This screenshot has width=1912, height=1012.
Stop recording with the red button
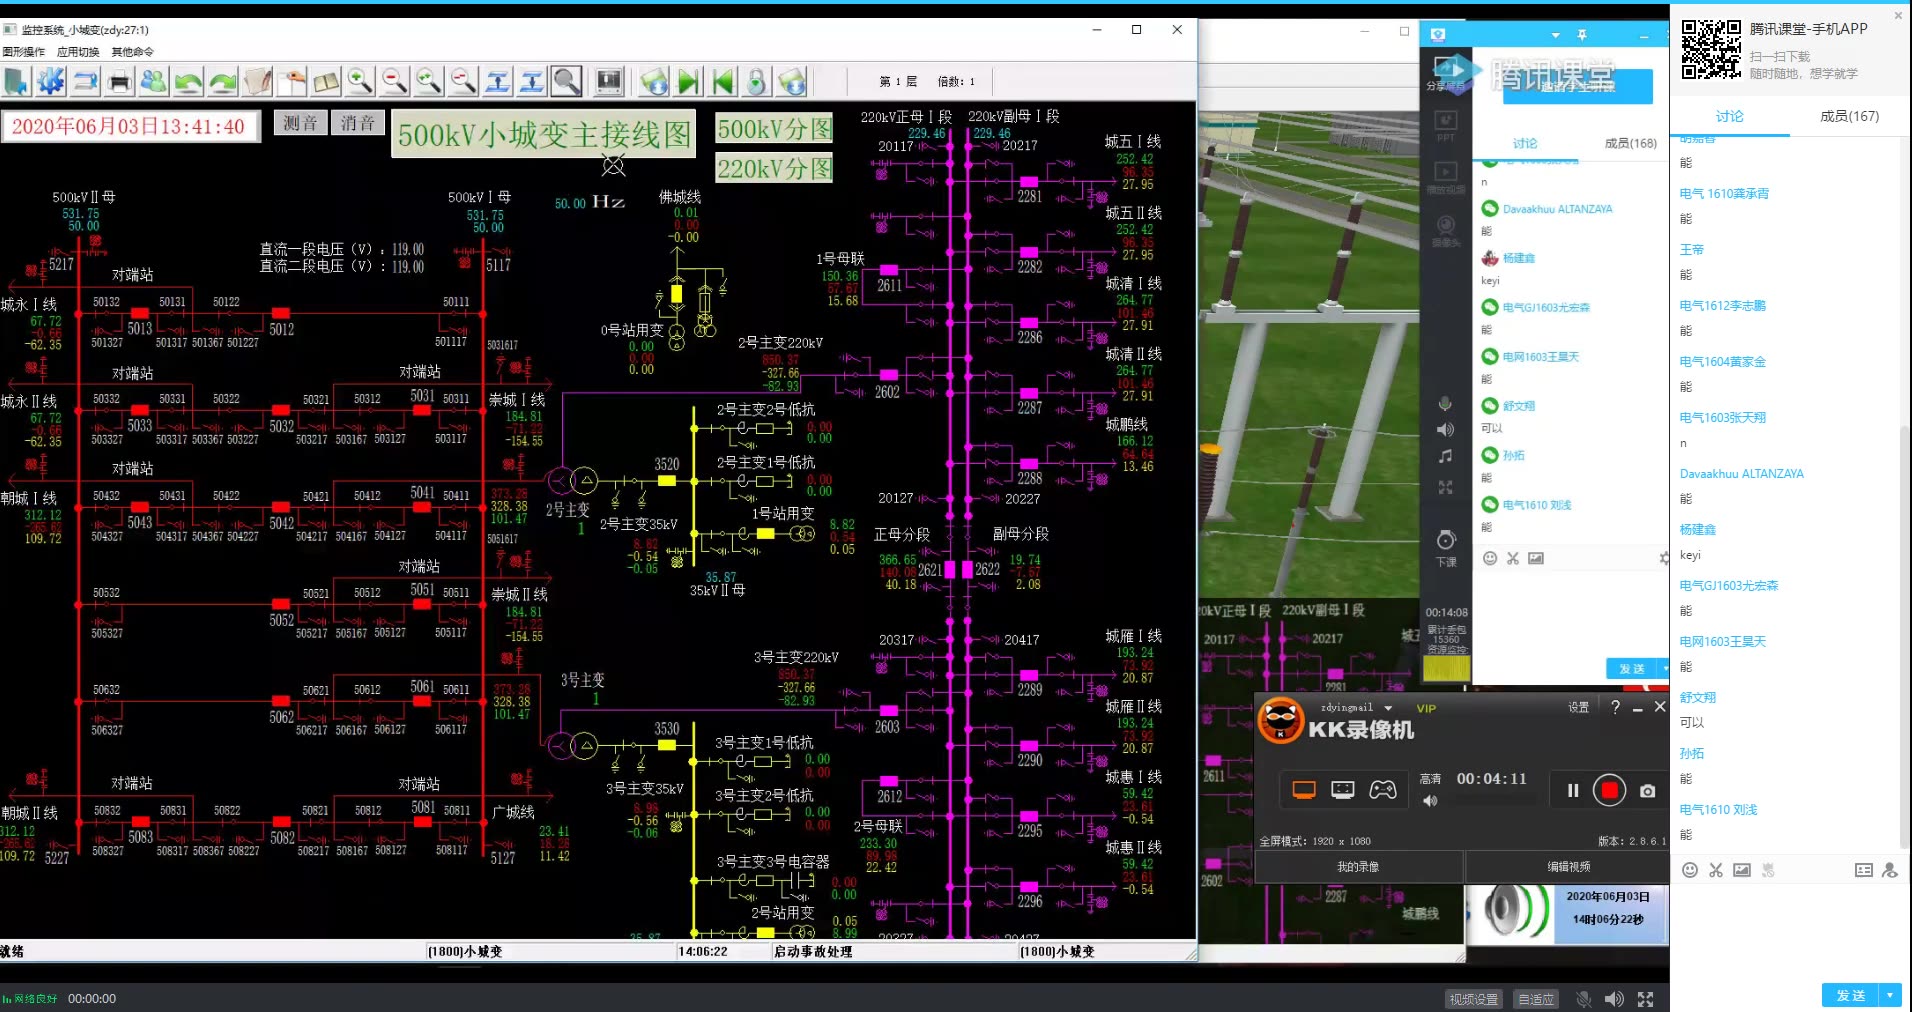coord(1610,791)
